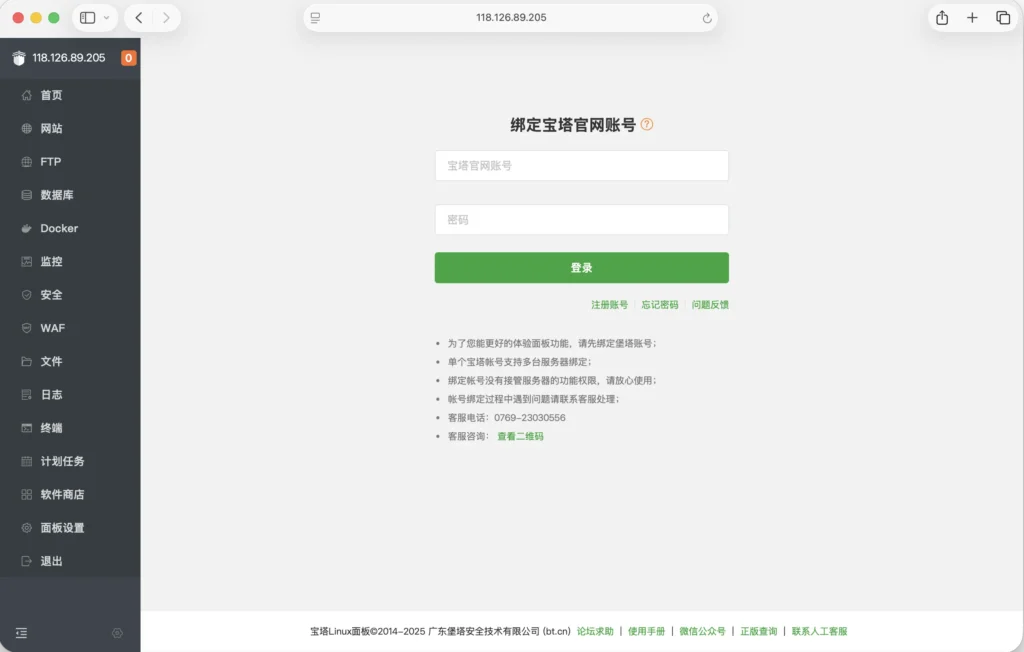Click the green 登录 button

[x=582, y=268]
